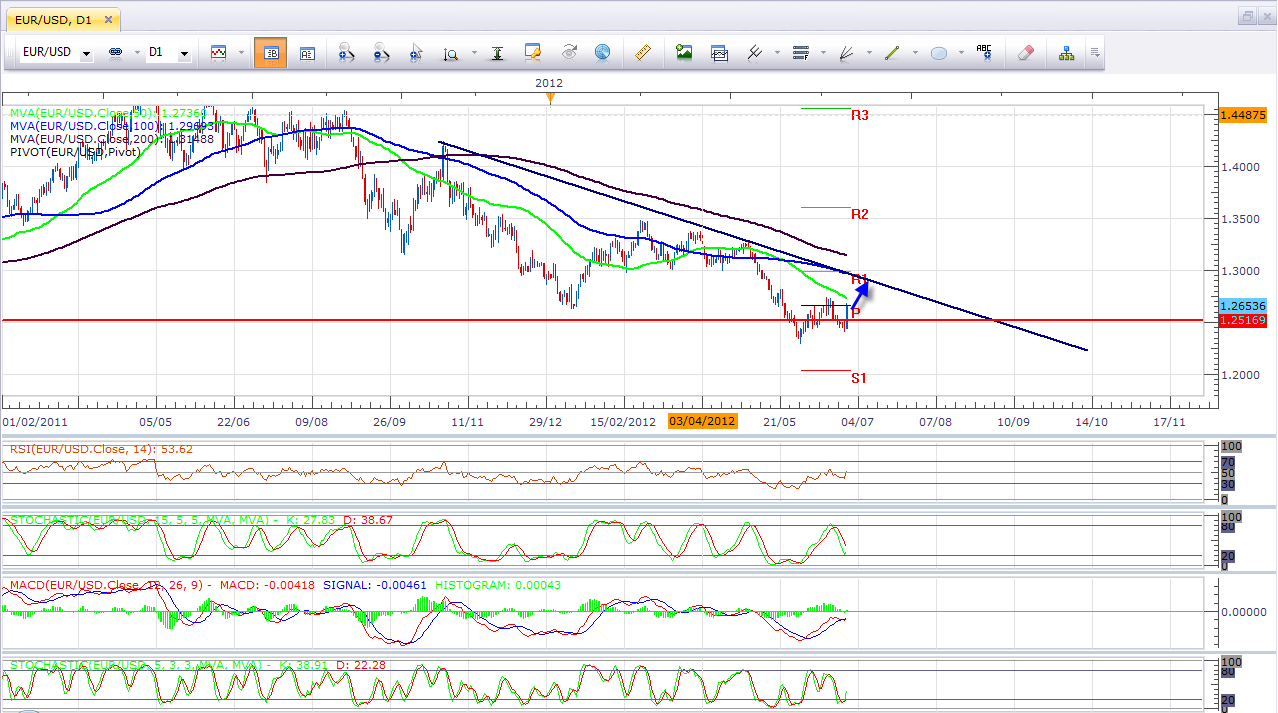The height and width of the screenshot is (713, 1278).
Task: Select the cursor zoom pointer tool
Action: (416, 52)
